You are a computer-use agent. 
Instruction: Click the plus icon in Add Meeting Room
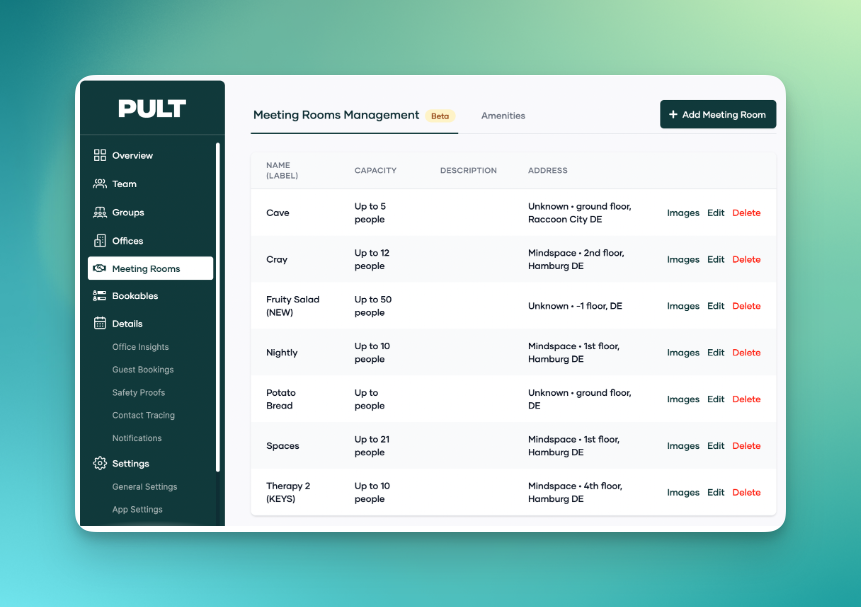673,114
